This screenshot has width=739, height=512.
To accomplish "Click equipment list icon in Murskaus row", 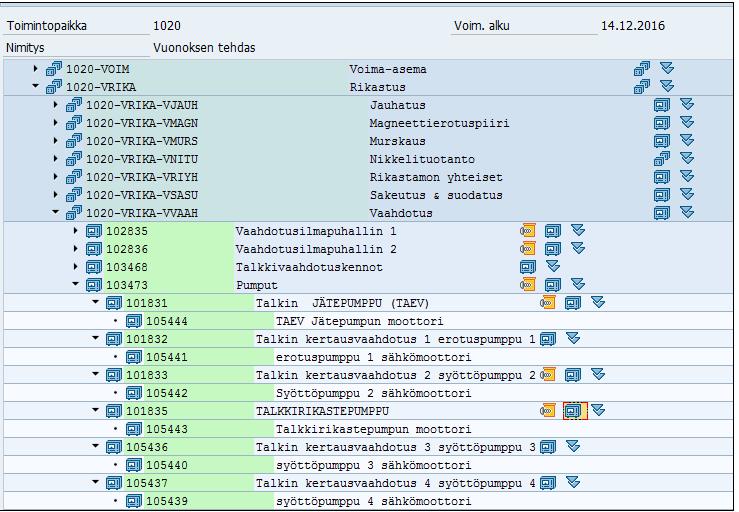I will (662, 140).
